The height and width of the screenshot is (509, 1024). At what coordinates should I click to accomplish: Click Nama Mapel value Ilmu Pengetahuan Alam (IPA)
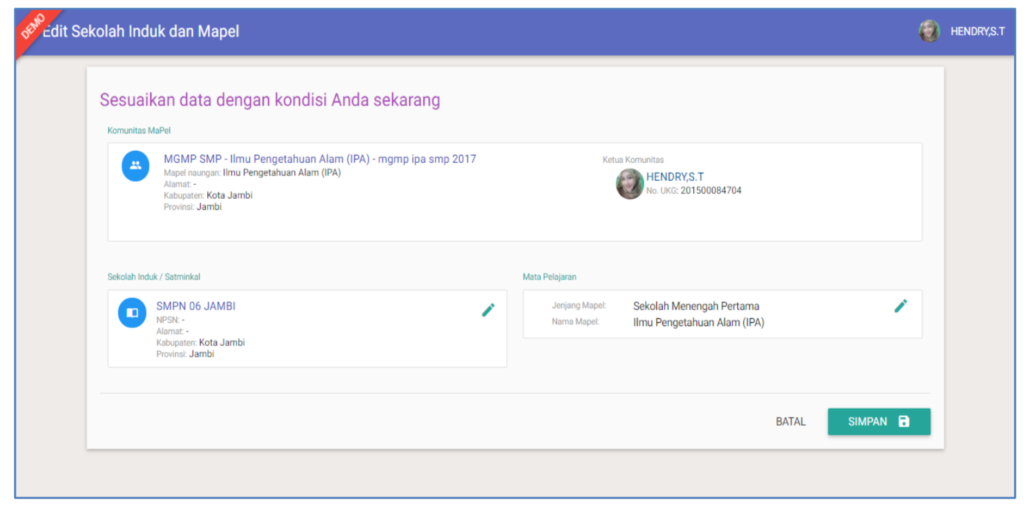point(699,322)
